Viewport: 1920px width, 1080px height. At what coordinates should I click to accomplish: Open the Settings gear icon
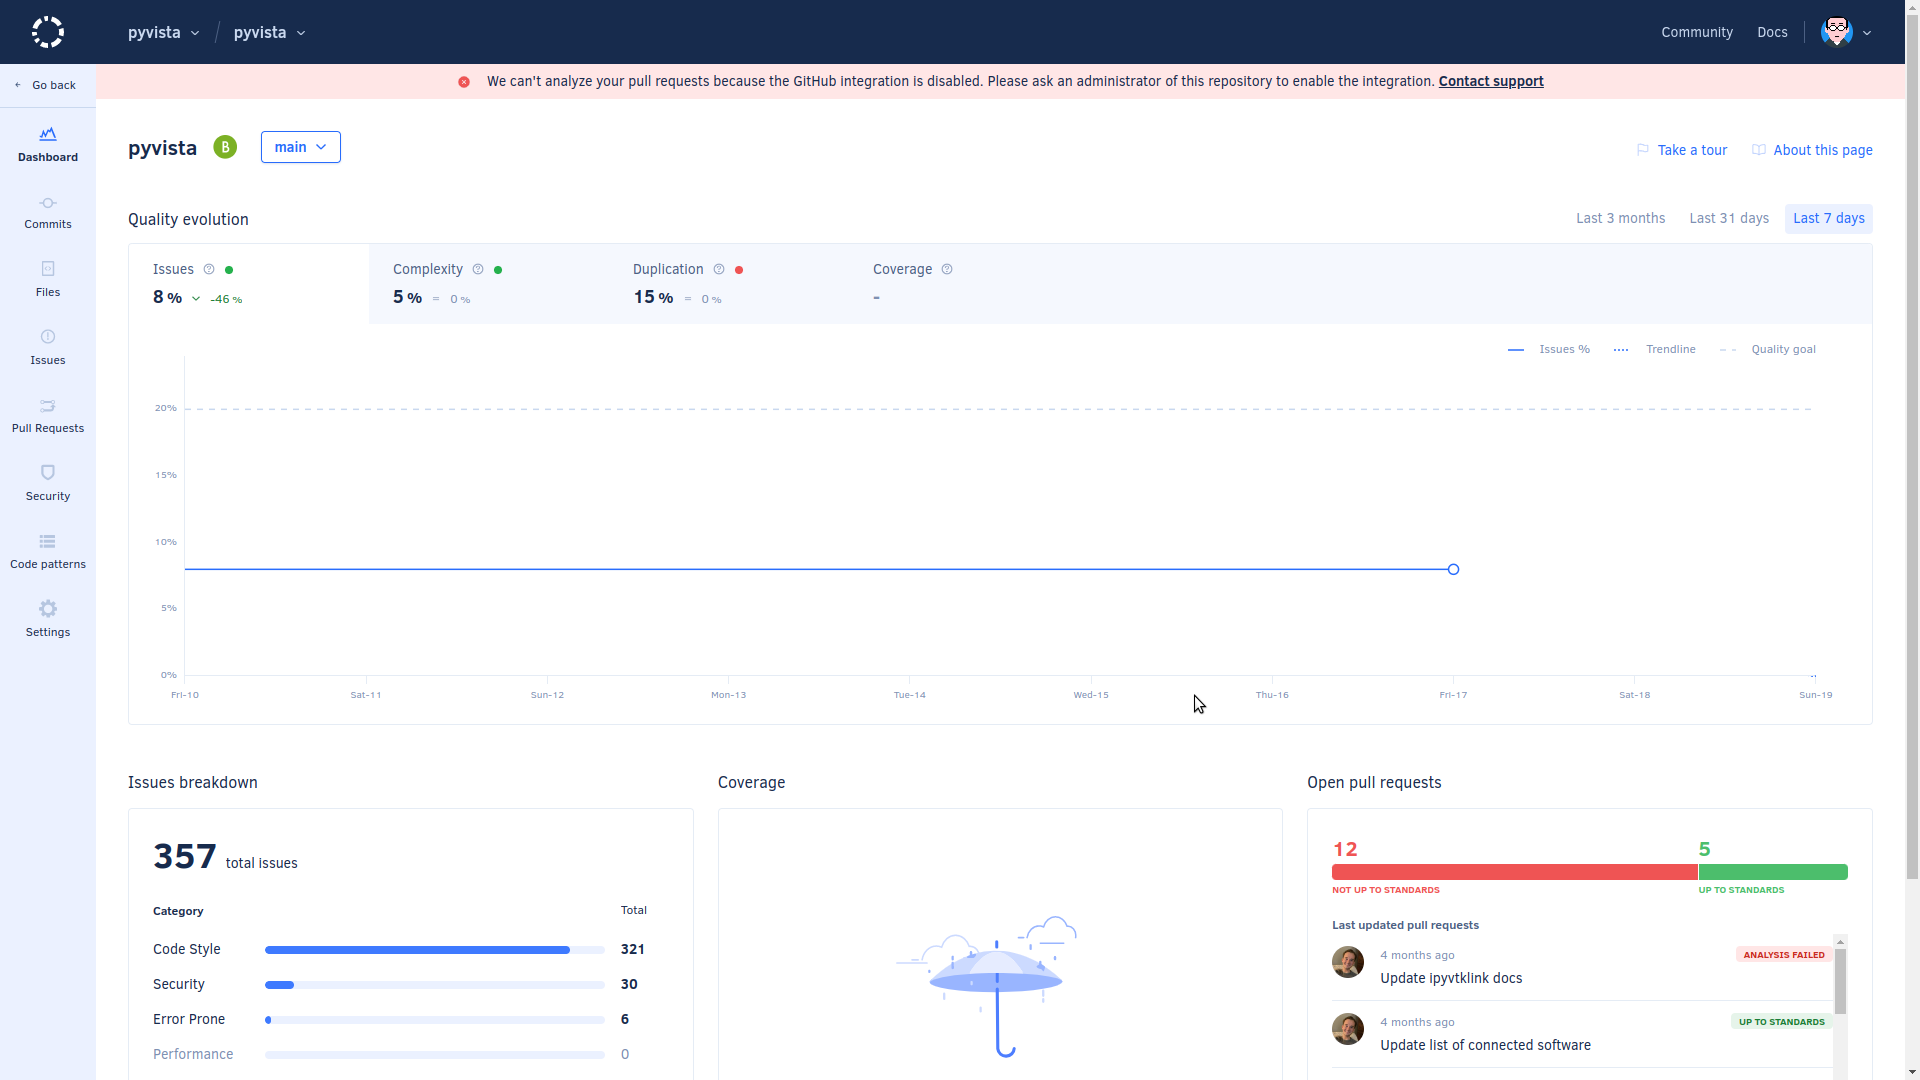pyautogui.click(x=48, y=609)
